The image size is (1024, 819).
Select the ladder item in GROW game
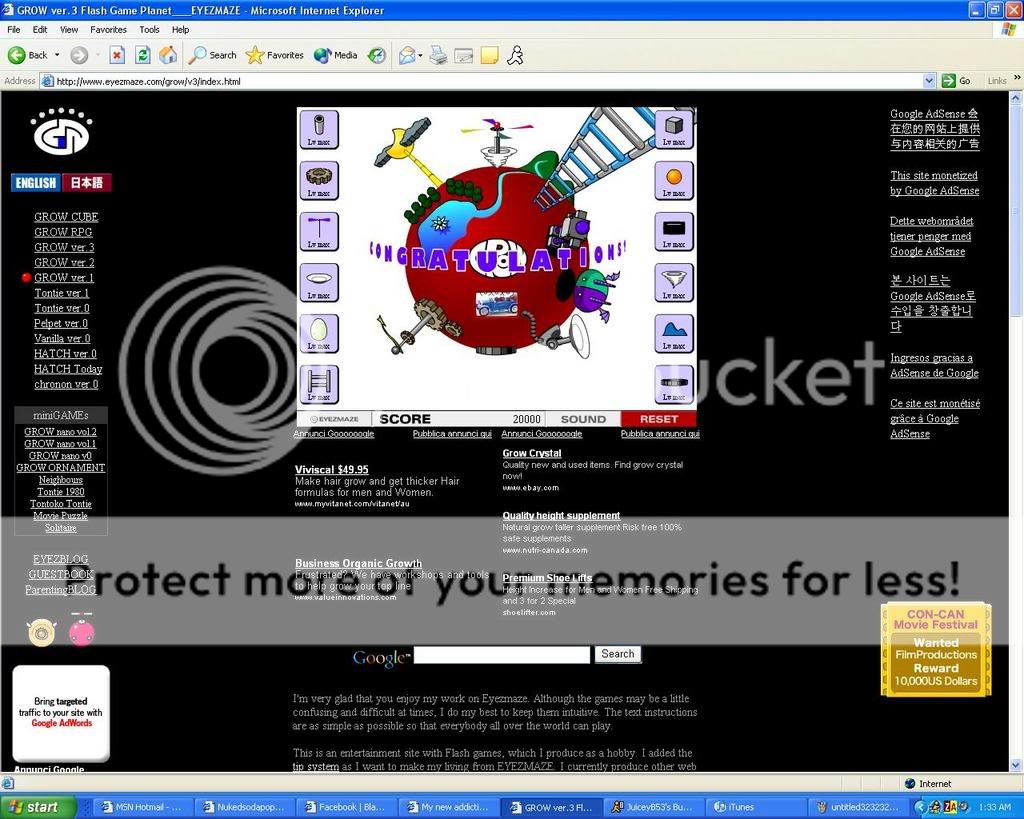[x=319, y=384]
